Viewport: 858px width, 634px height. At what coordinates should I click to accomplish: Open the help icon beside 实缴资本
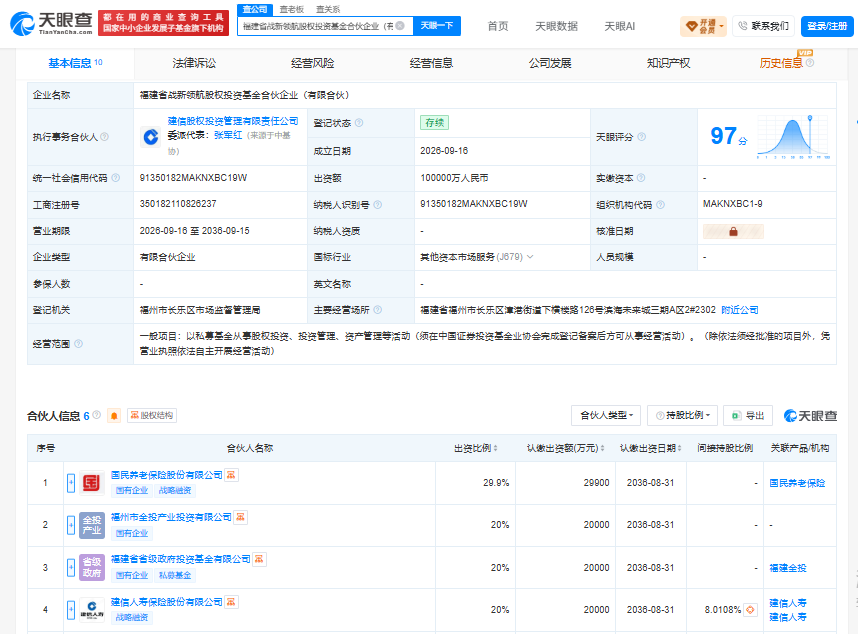[x=641, y=178]
